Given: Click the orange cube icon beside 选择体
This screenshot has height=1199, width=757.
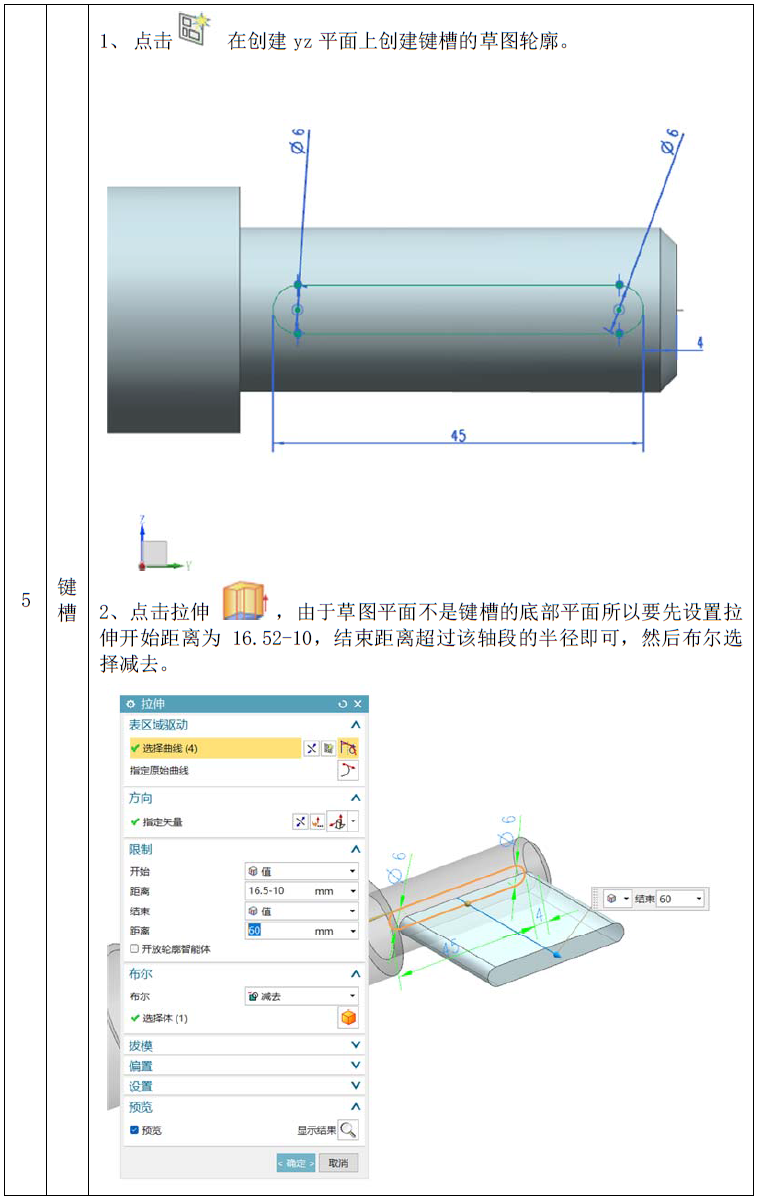Looking at the screenshot, I should click(348, 1018).
